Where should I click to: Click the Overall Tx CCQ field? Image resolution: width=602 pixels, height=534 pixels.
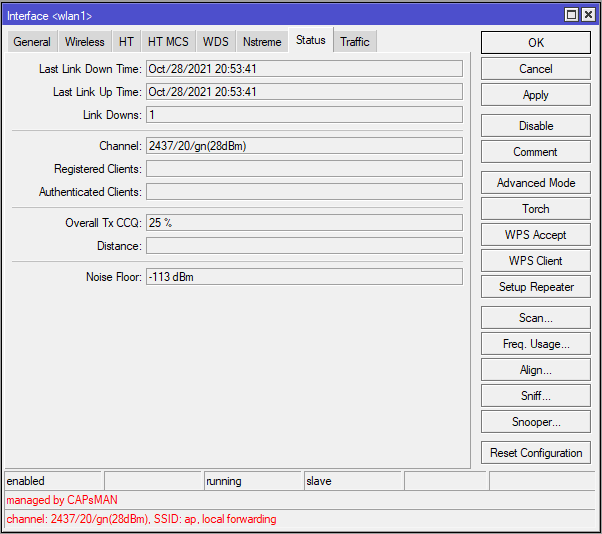pyautogui.click(x=304, y=223)
